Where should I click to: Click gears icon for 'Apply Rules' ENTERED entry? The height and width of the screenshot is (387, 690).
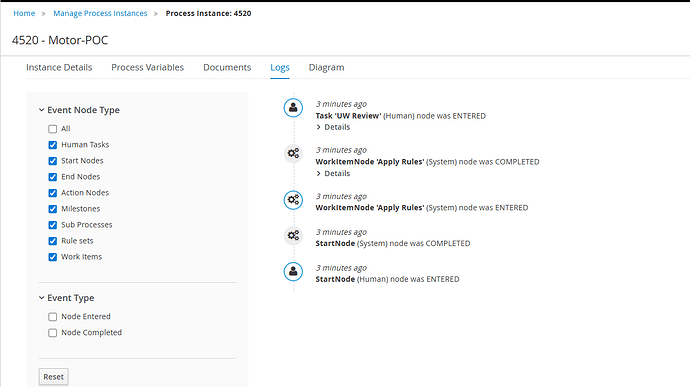(293, 200)
